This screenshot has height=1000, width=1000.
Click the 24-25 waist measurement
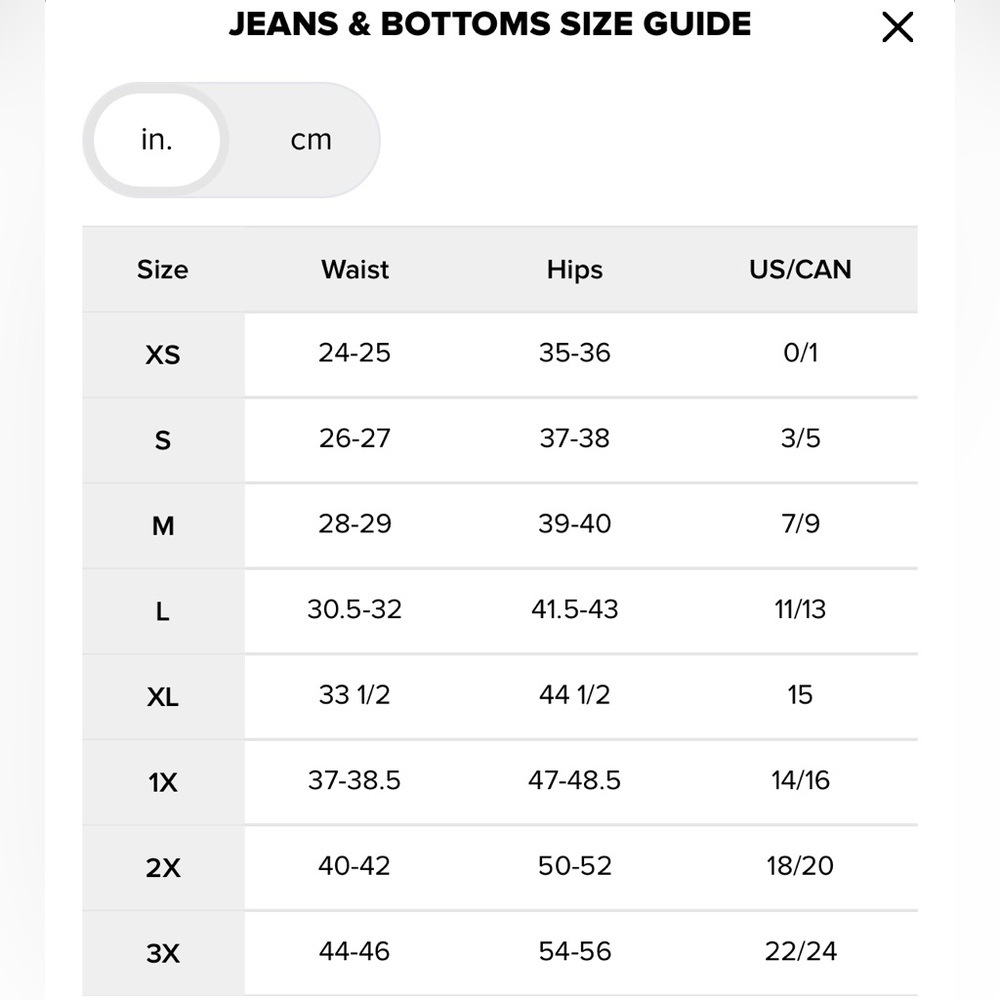355,353
